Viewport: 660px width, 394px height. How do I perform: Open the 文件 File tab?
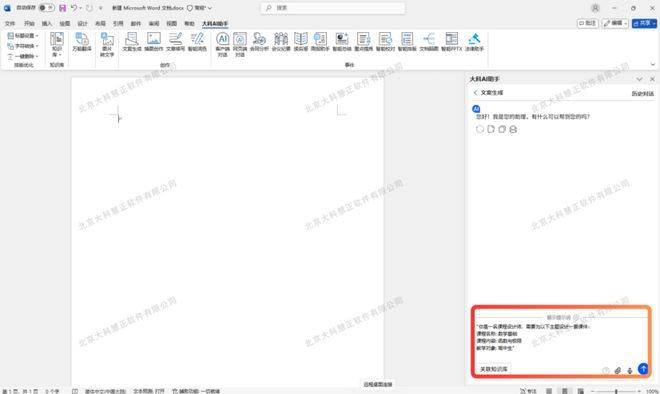pos(10,24)
